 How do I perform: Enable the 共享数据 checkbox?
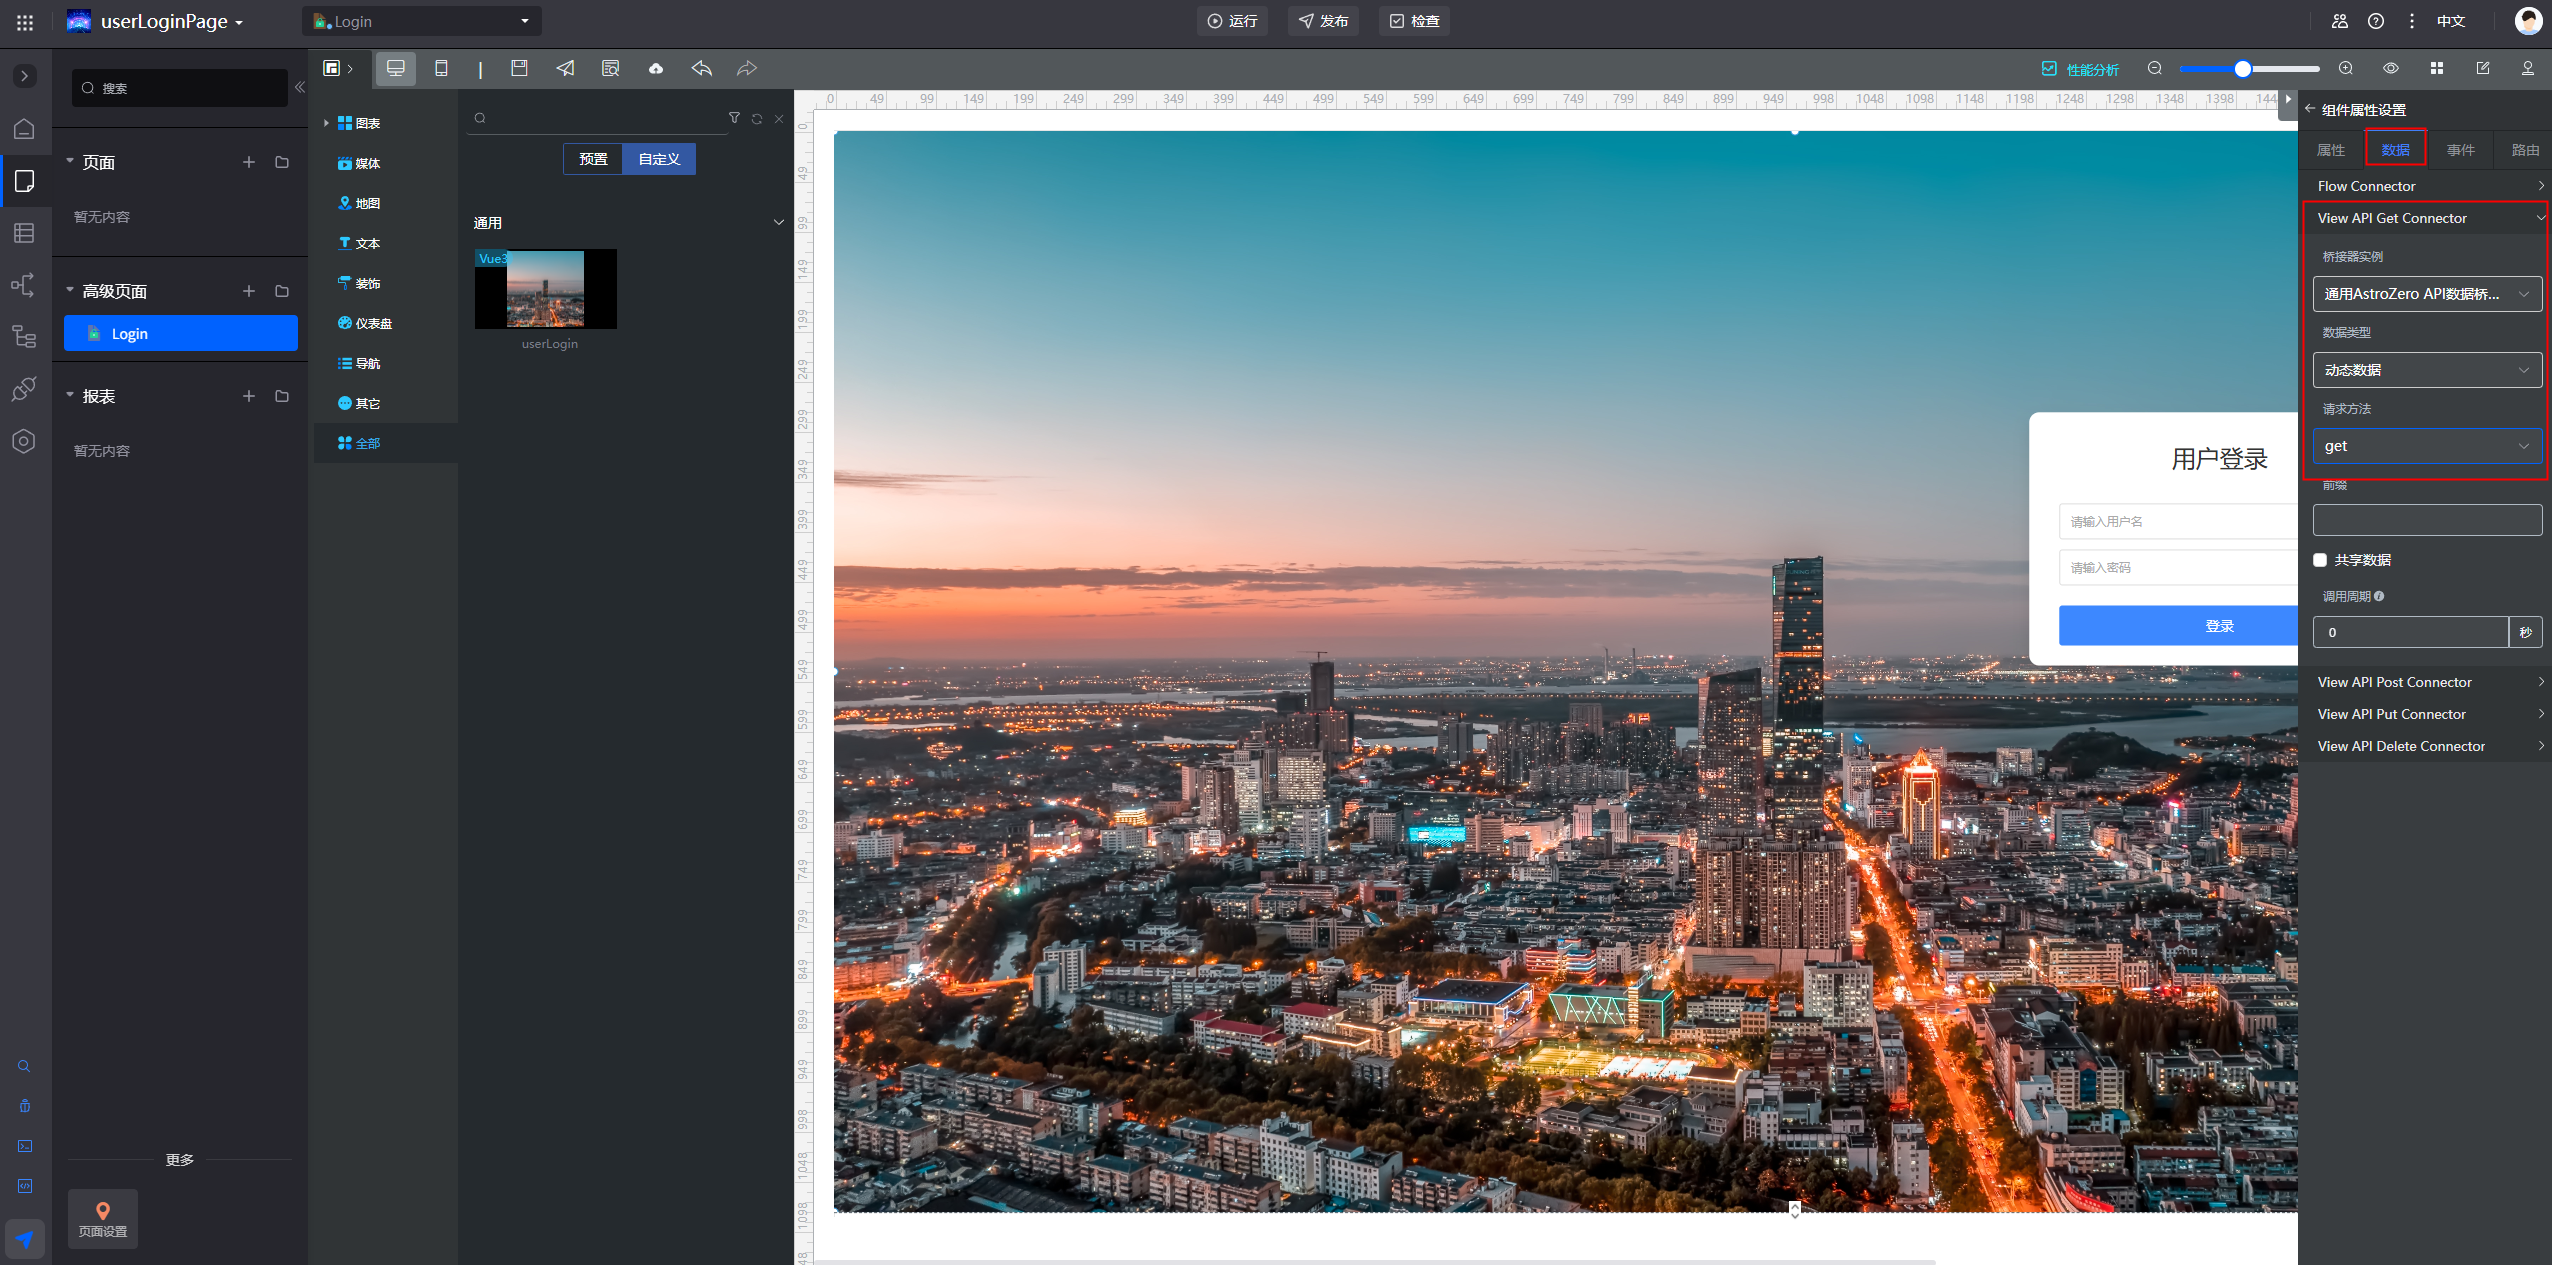coord(2320,560)
